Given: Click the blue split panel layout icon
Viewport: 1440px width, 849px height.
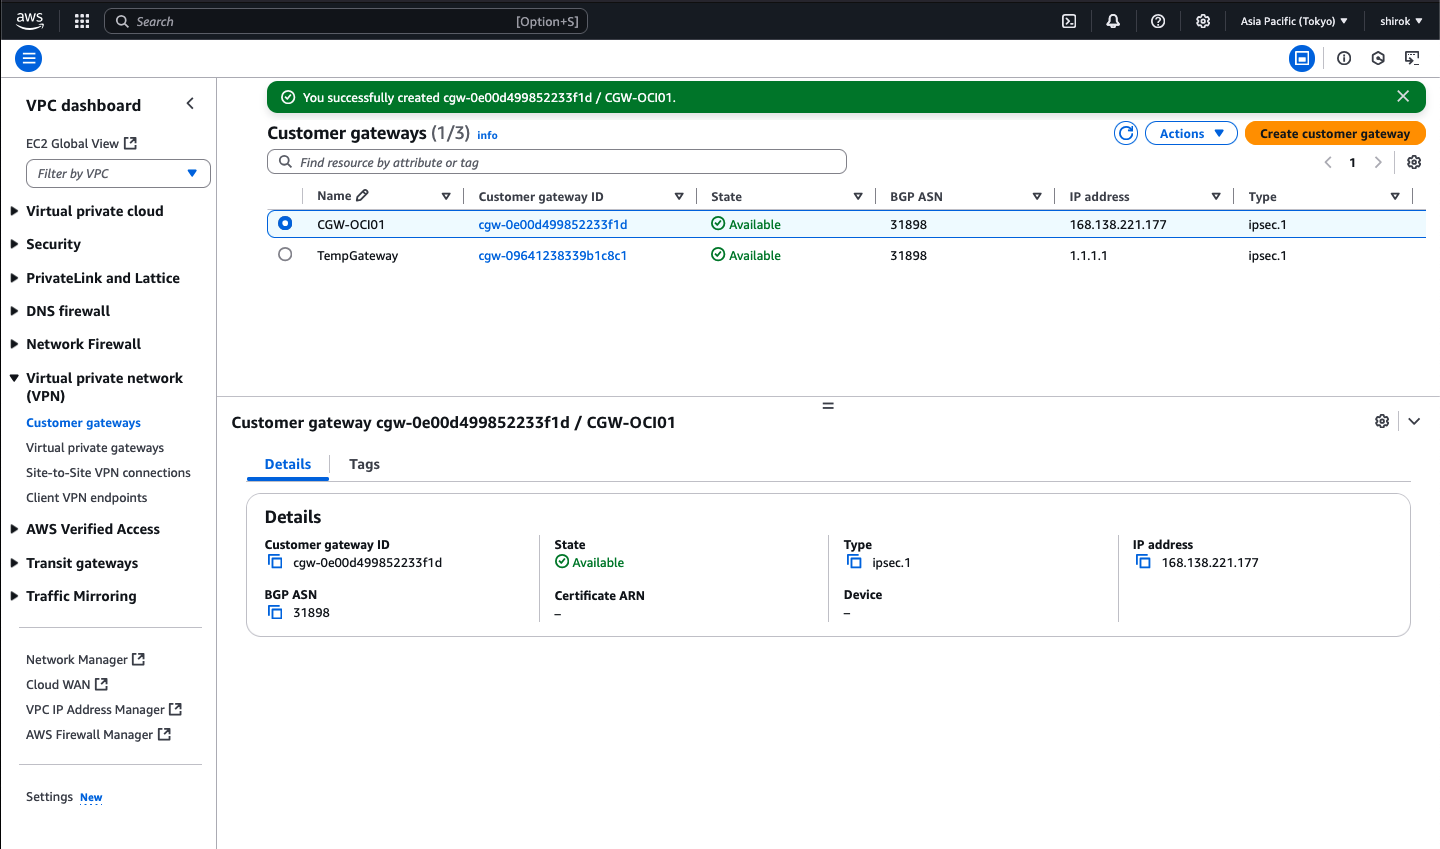Looking at the screenshot, I should coord(1302,58).
